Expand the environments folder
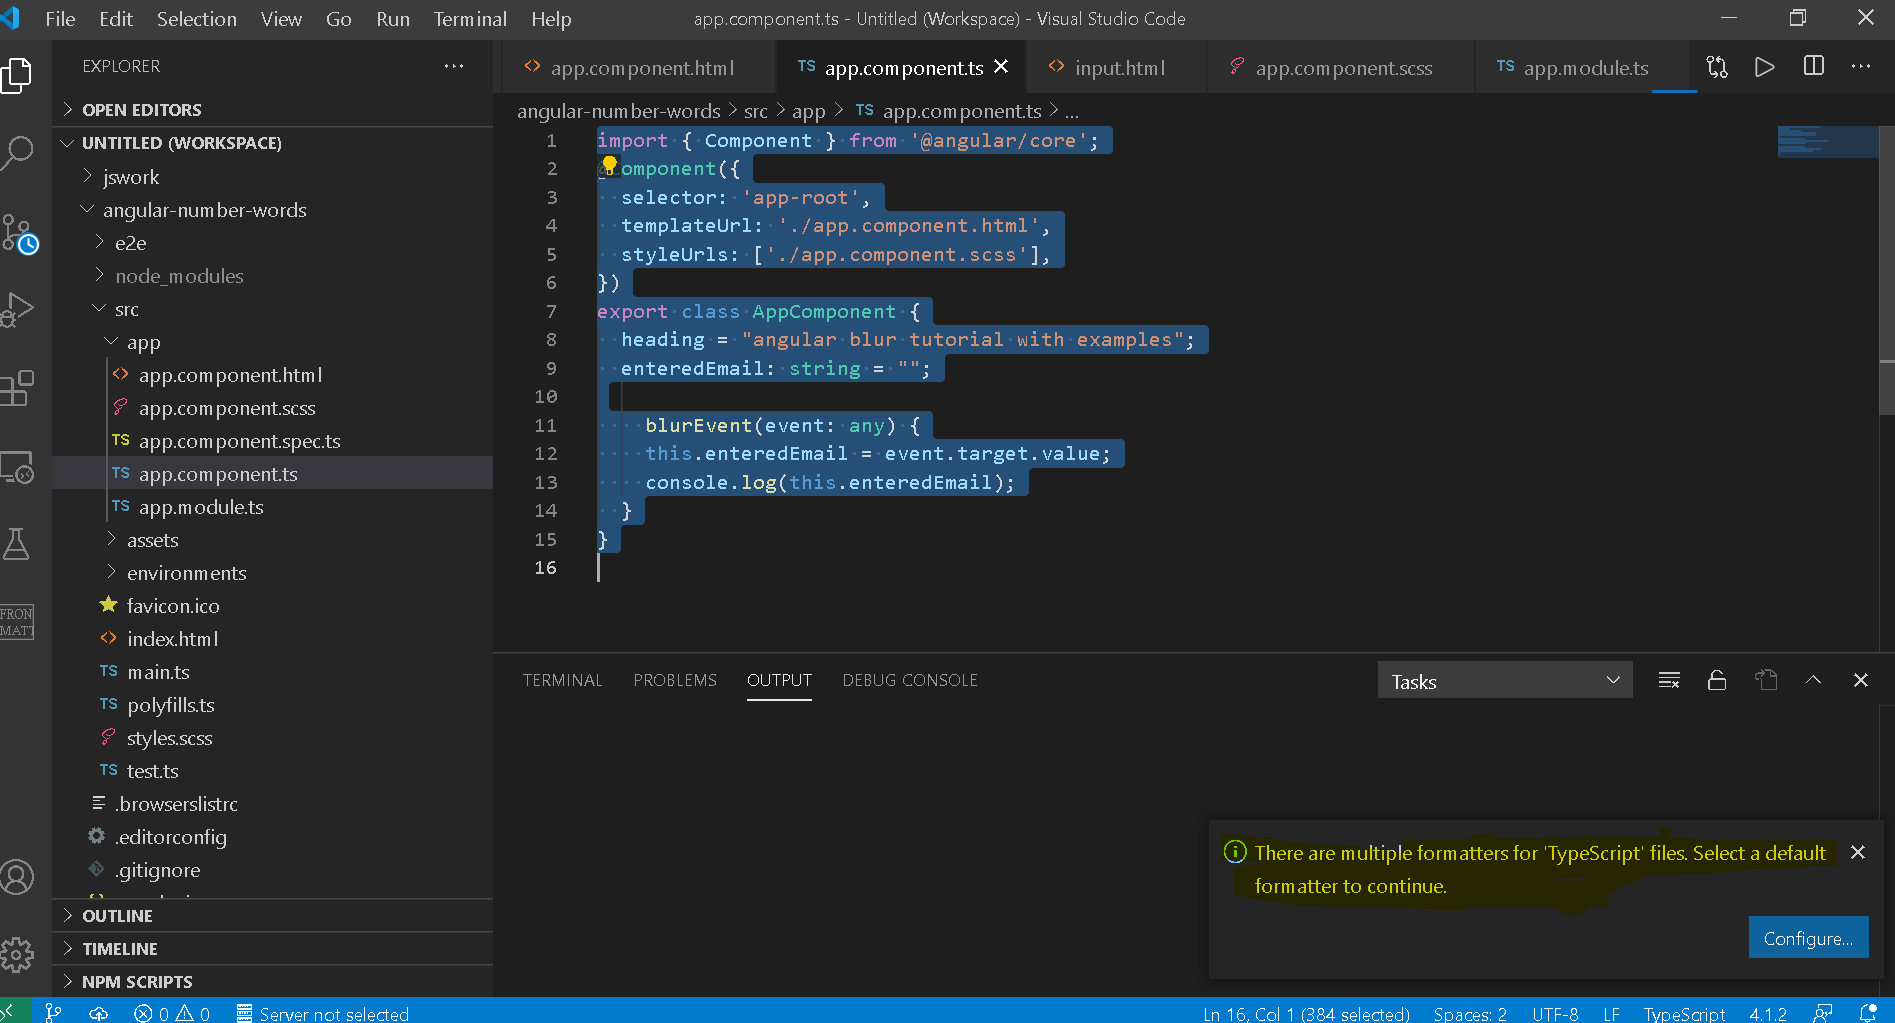The width and height of the screenshot is (1895, 1023). click(272, 573)
